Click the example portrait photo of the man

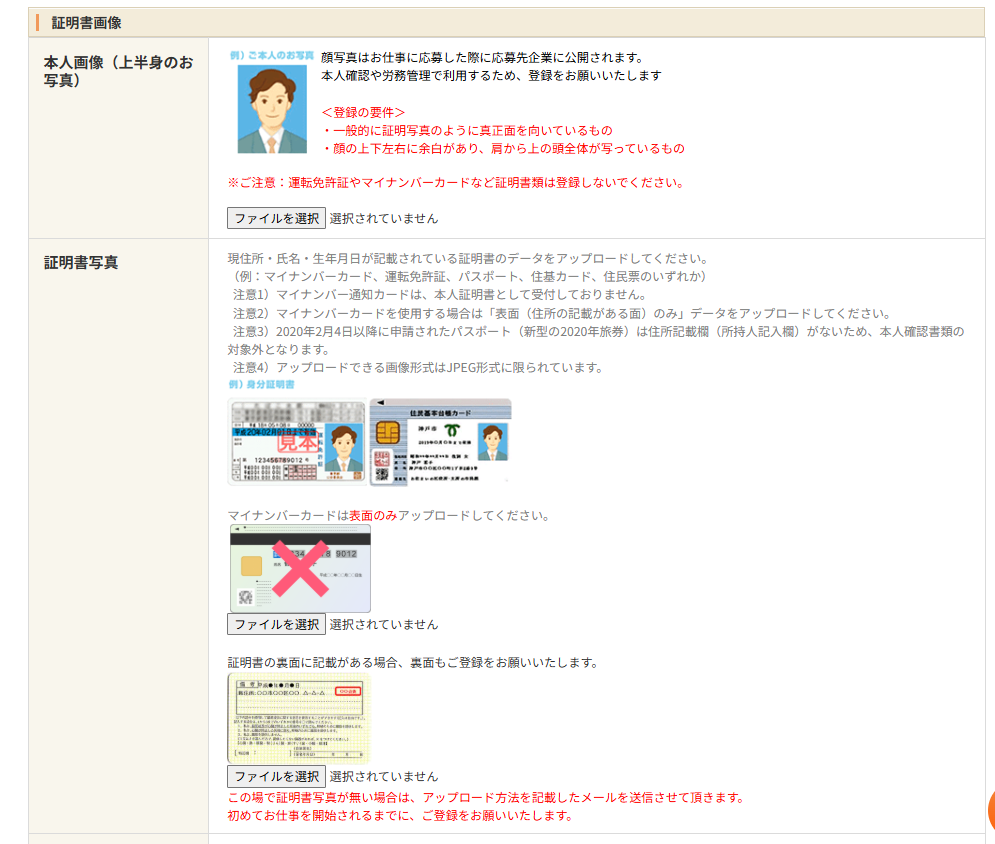pos(272,109)
